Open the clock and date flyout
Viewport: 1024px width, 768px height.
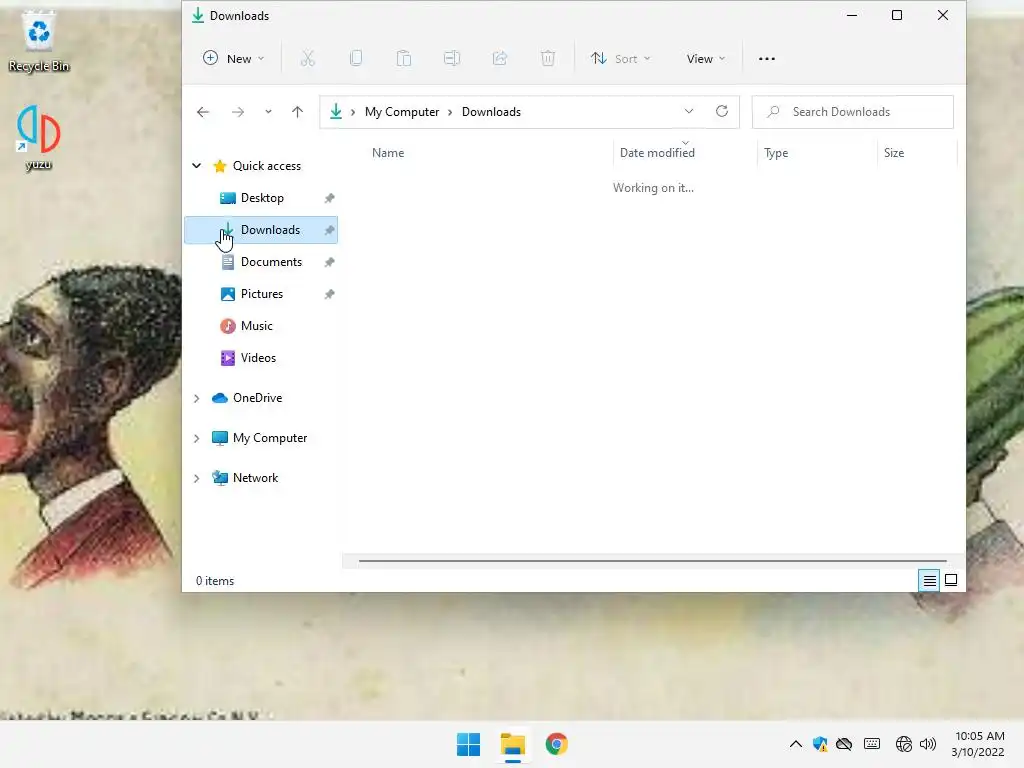tap(978, 744)
